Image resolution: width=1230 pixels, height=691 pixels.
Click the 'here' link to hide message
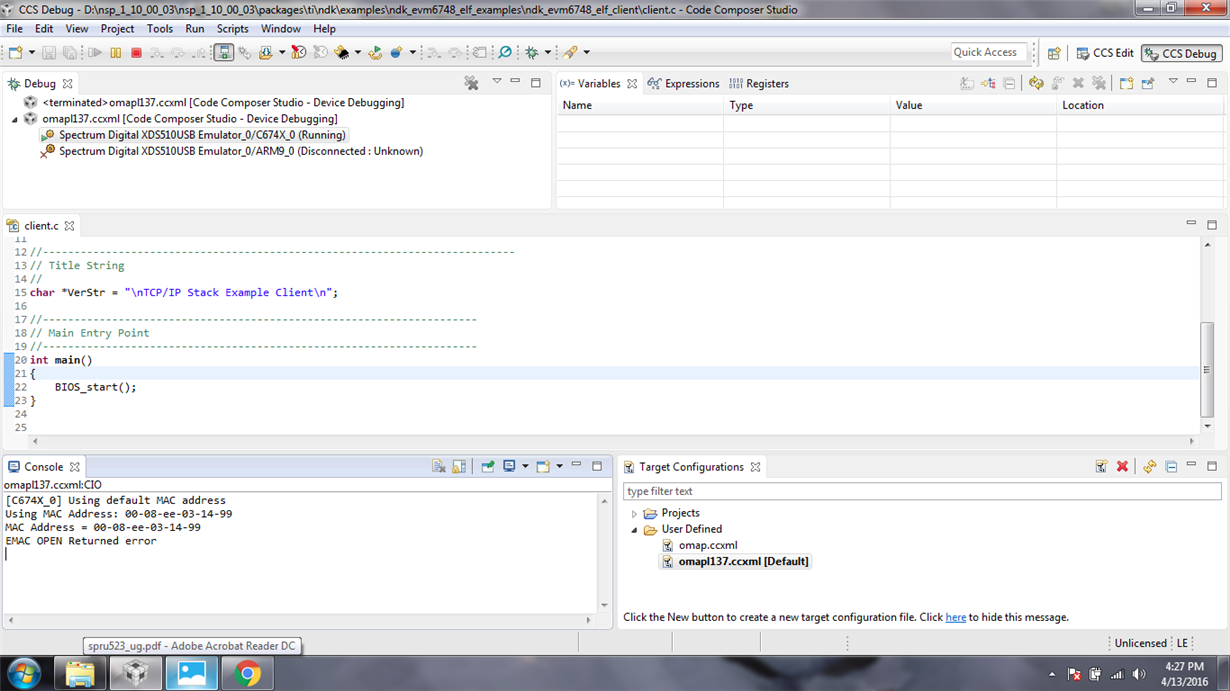pyautogui.click(x=956, y=617)
